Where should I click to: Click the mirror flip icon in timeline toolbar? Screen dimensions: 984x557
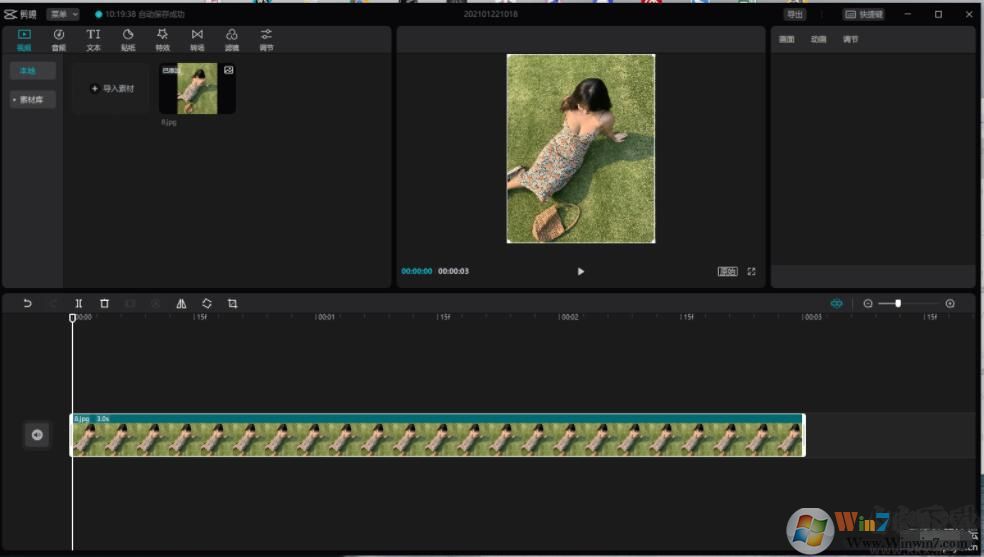click(x=181, y=303)
